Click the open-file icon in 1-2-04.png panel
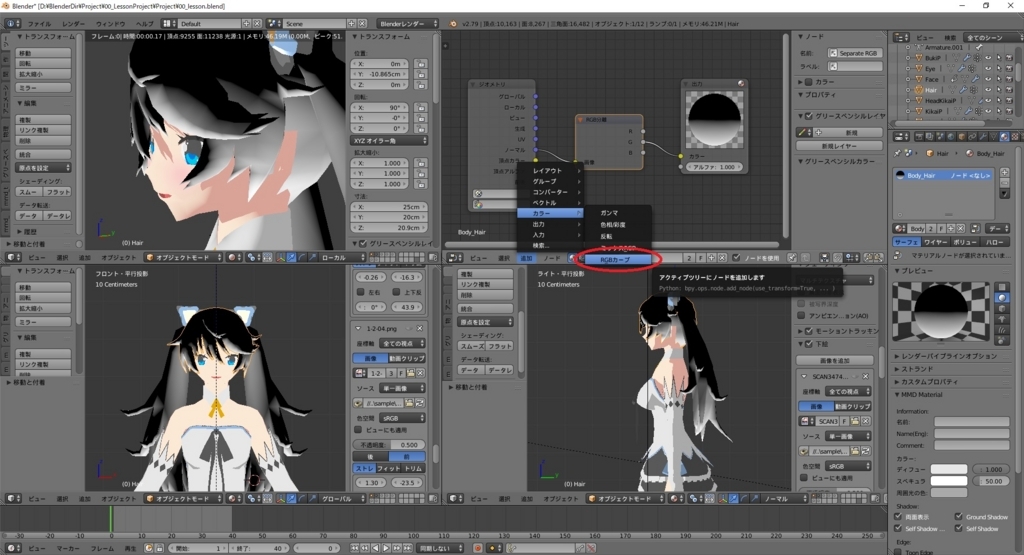The image size is (1024, 555). [x=410, y=373]
